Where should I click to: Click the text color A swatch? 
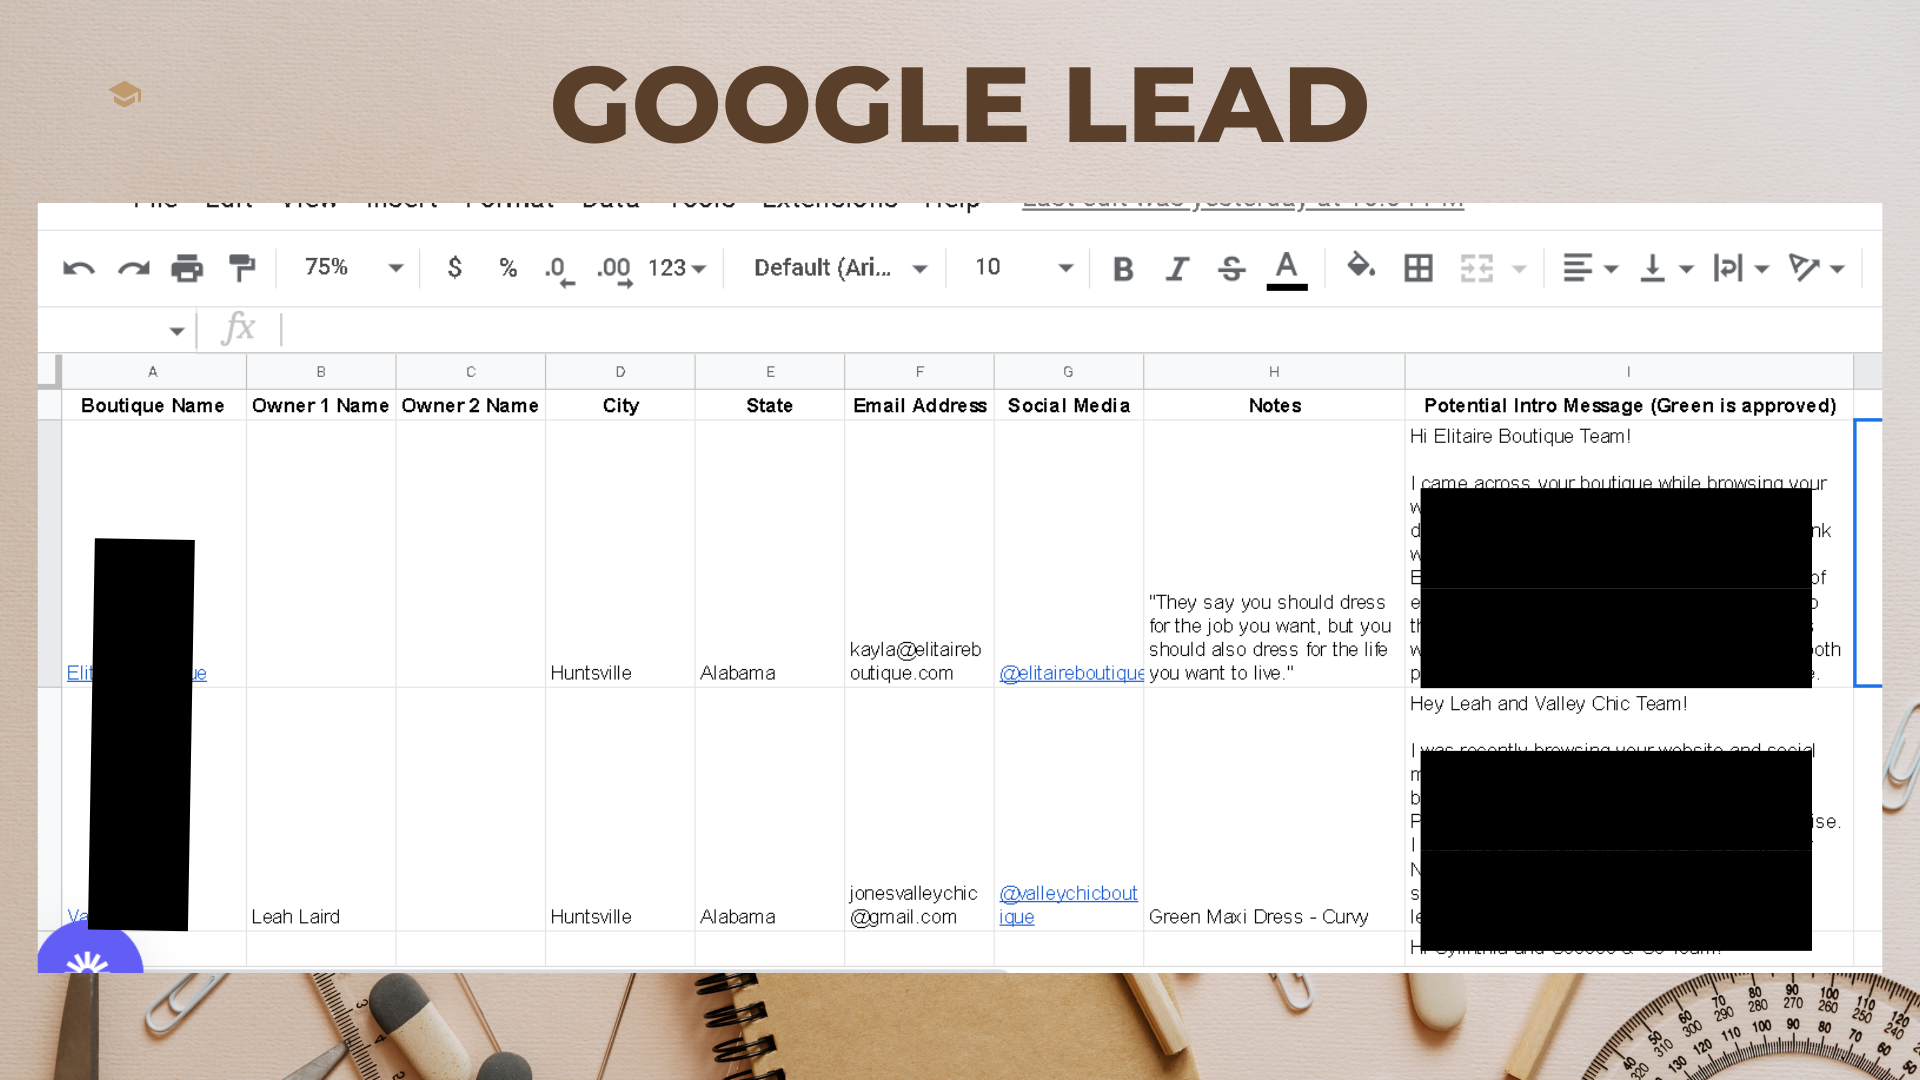[x=1286, y=268]
